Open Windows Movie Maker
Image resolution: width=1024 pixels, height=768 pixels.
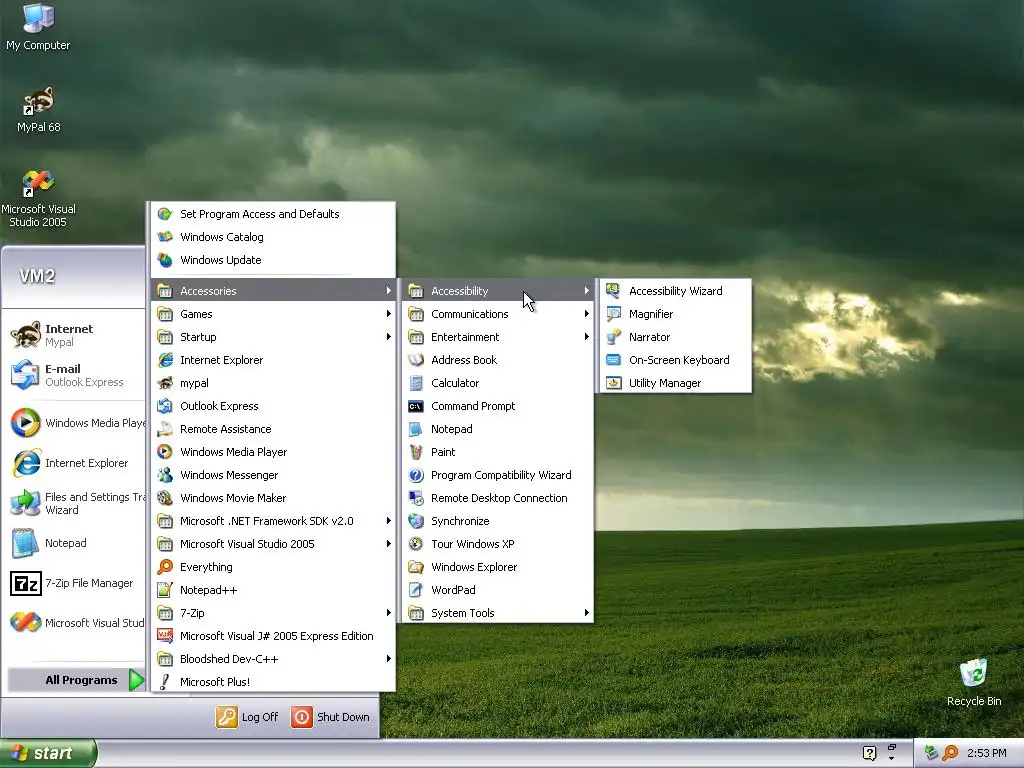273,498
